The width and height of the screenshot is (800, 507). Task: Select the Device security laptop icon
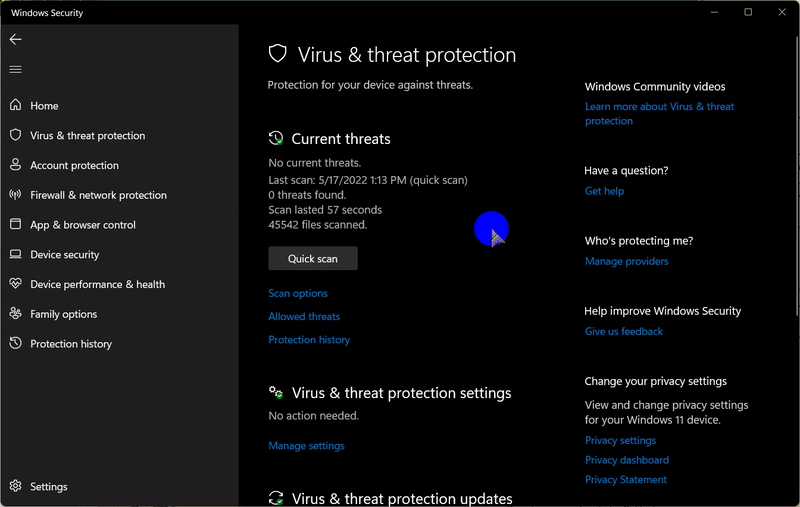click(15, 255)
